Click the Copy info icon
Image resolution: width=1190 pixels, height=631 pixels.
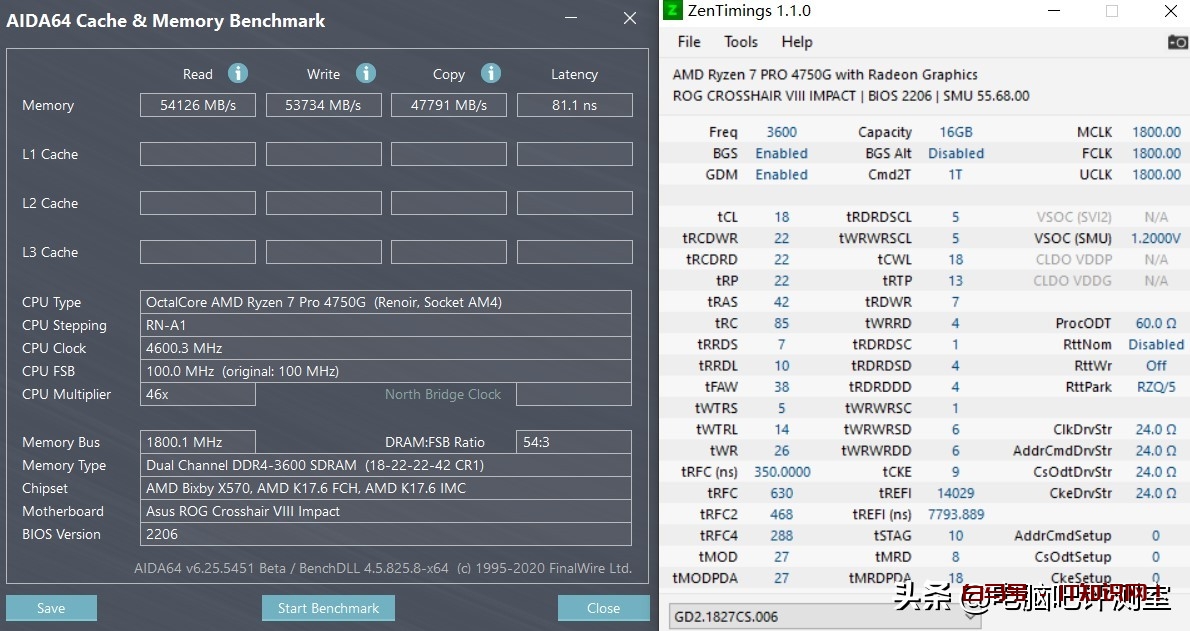pos(490,73)
